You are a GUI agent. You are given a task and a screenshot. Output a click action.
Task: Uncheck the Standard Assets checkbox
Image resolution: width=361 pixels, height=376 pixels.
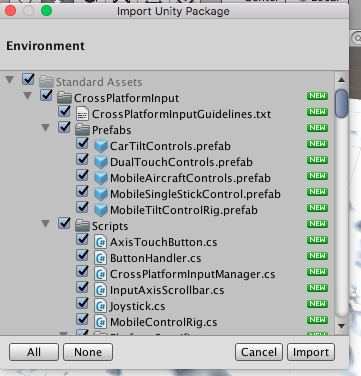(28, 79)
